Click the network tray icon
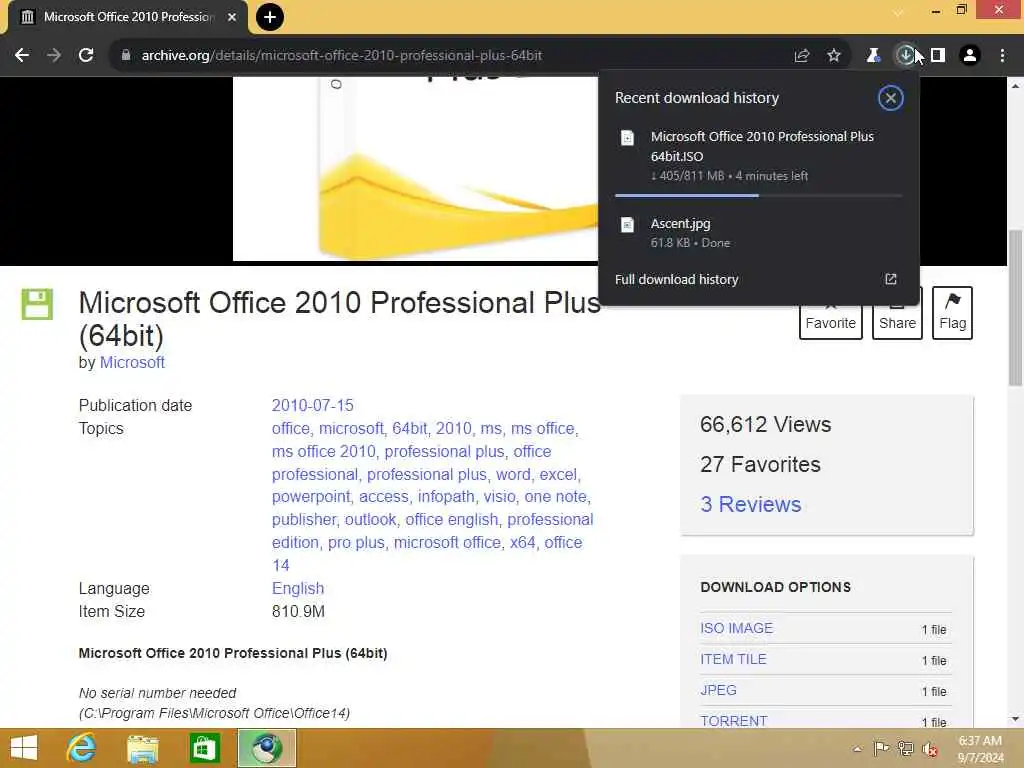Image resolution: width=1024 pixels, height=768 pixels. pyautogui.click(x=905, y=749)
